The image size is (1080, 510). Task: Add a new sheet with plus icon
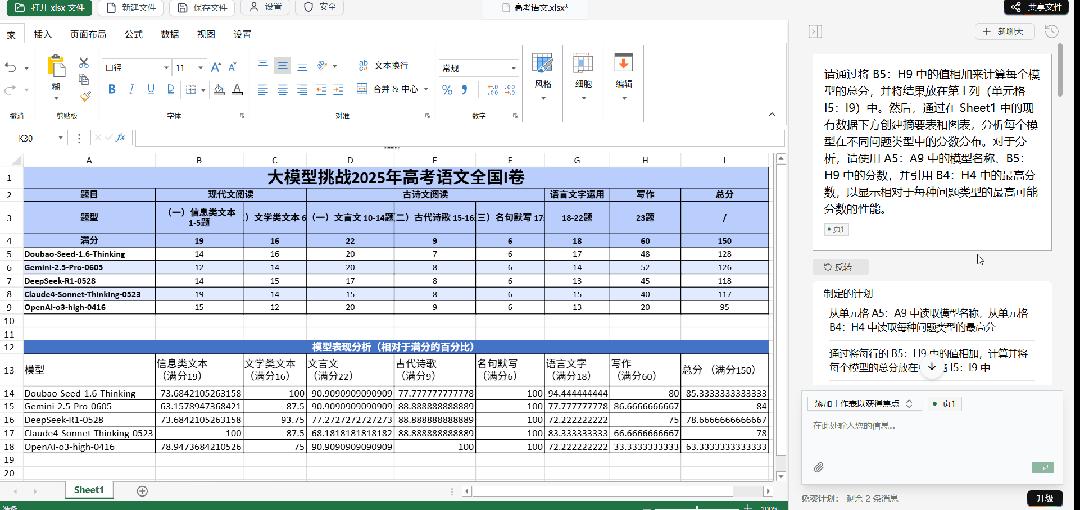pos(142,491)
